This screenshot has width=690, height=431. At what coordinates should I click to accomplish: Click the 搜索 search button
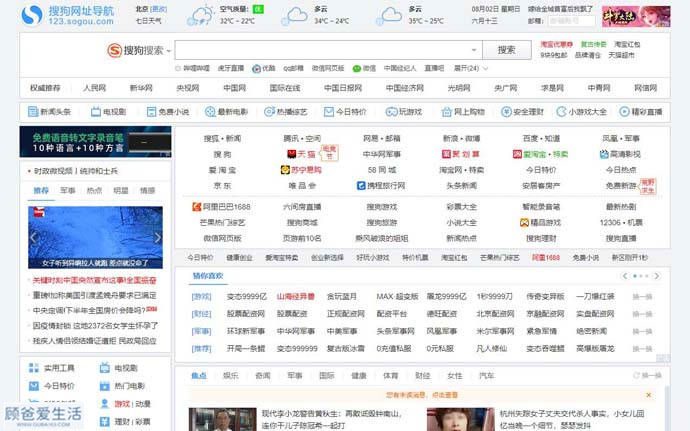506,50
